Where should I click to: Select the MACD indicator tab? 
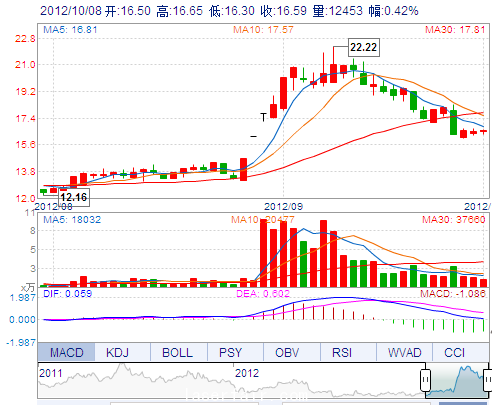click(66, 352)
